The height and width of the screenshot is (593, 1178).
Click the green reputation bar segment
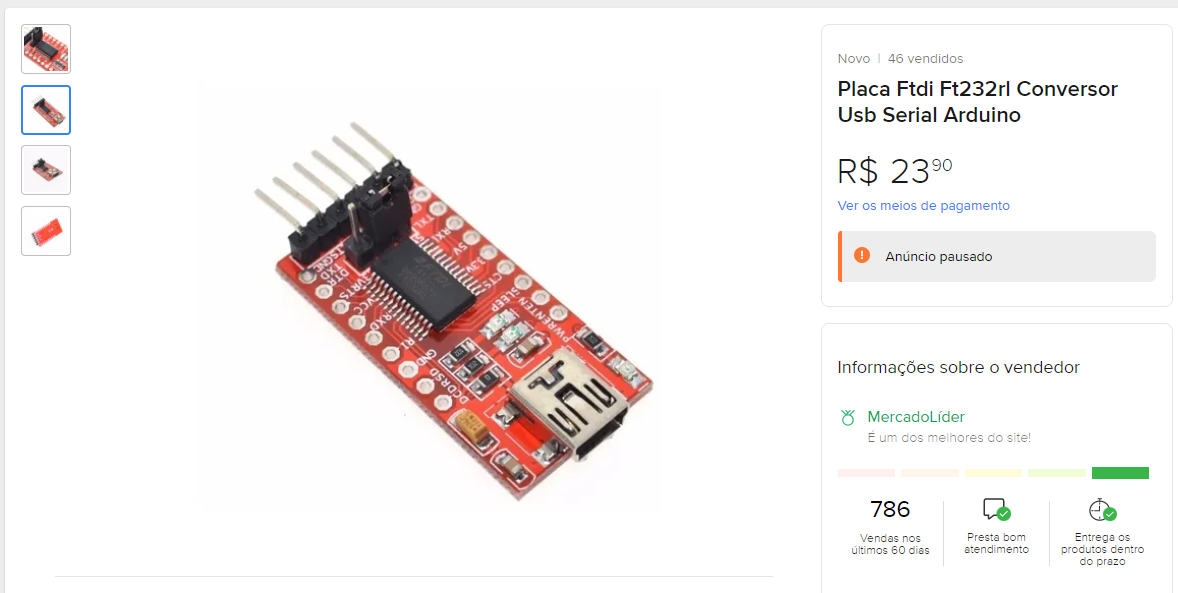click(x=1120, y=473)
